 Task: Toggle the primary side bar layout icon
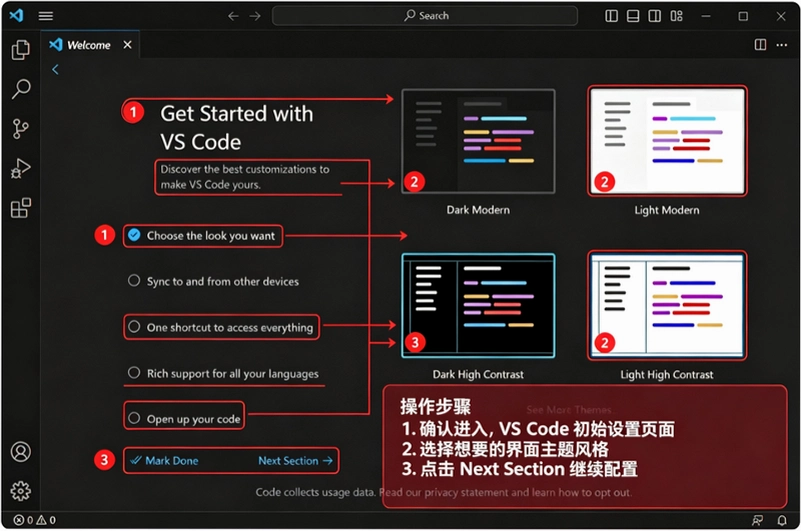611,16
